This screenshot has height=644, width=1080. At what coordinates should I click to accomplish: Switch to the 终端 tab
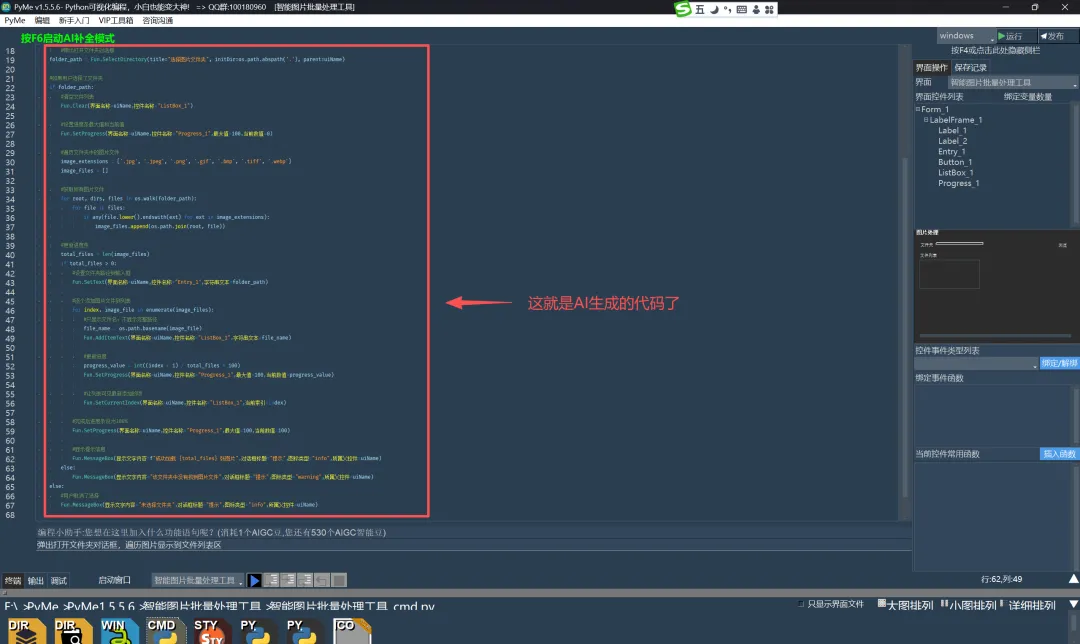(13, 581)
